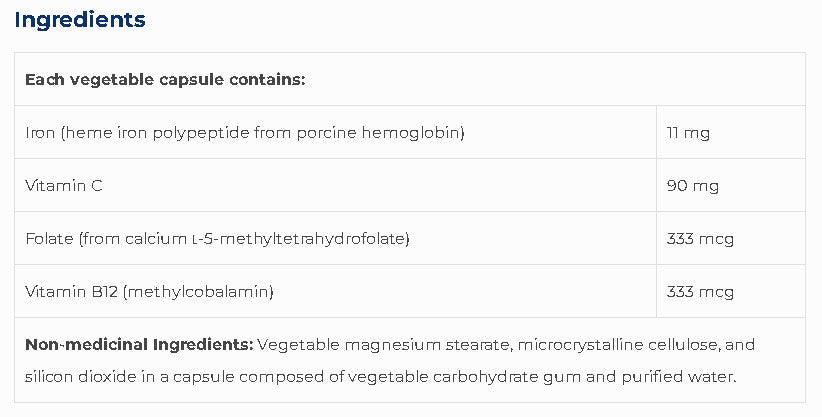
Task: Click the Ingredients section heading
Action: (x=80, y=19)
